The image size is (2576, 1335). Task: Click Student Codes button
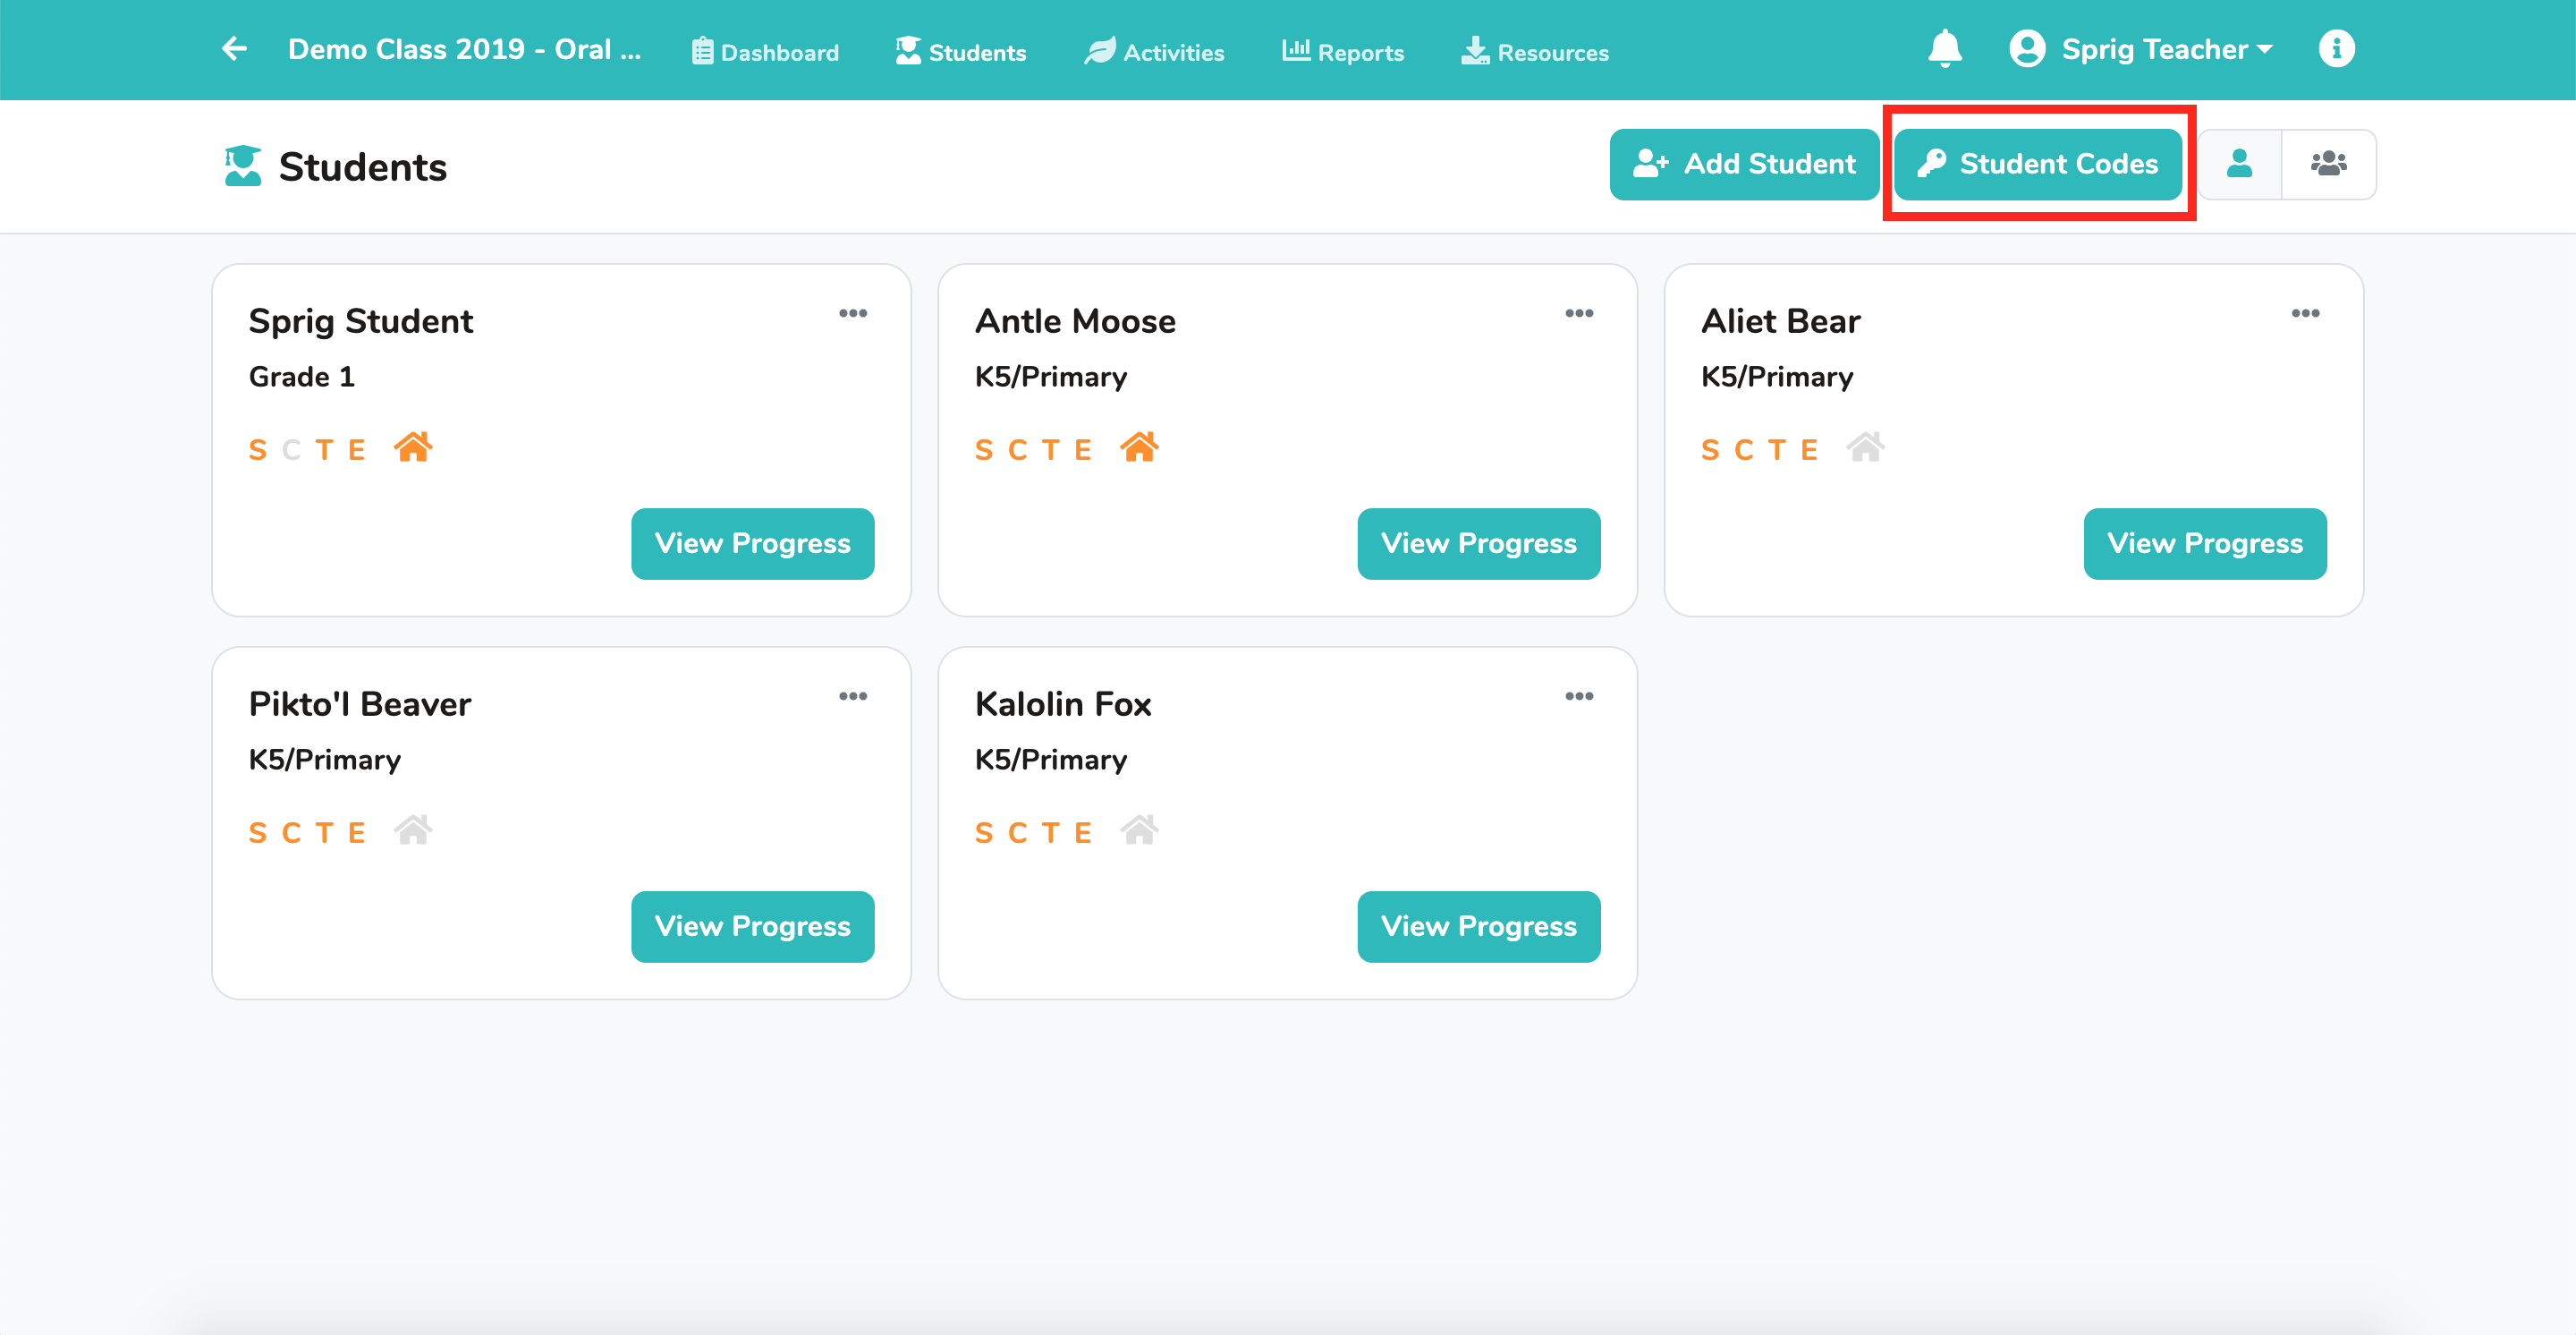pos(2038,164)
